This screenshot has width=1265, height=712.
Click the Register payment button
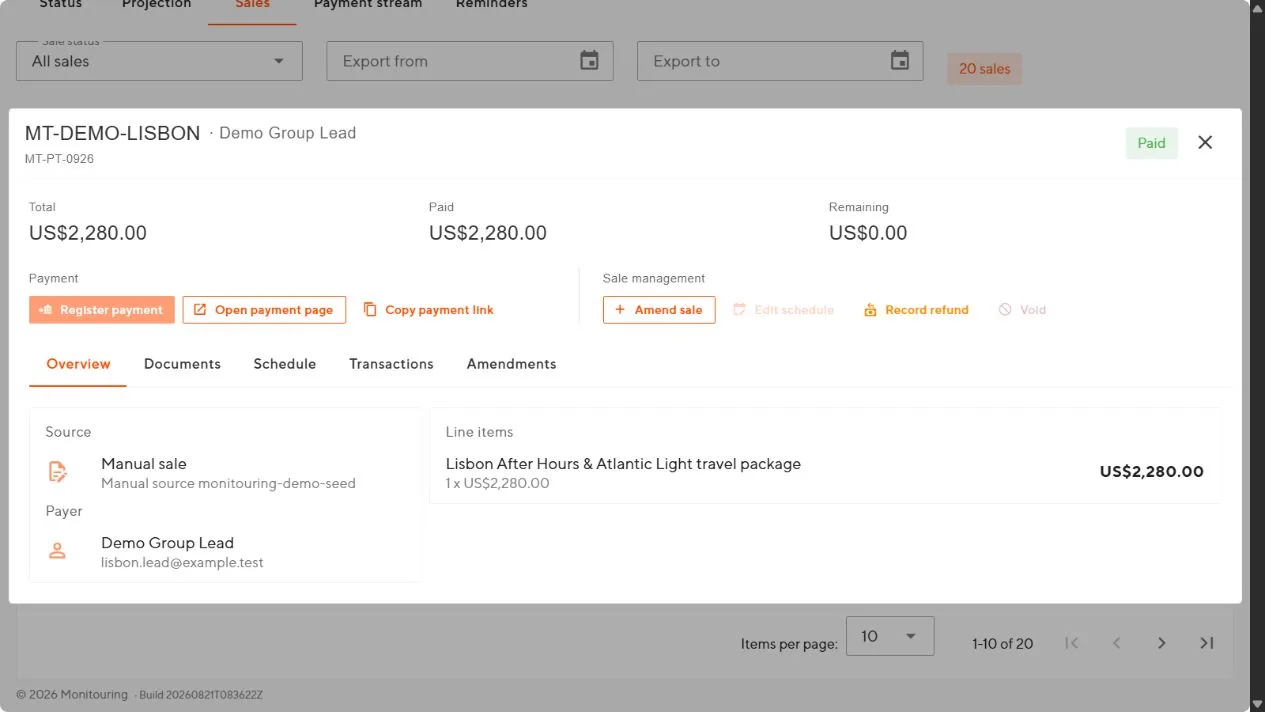click(x=102, y=310)
